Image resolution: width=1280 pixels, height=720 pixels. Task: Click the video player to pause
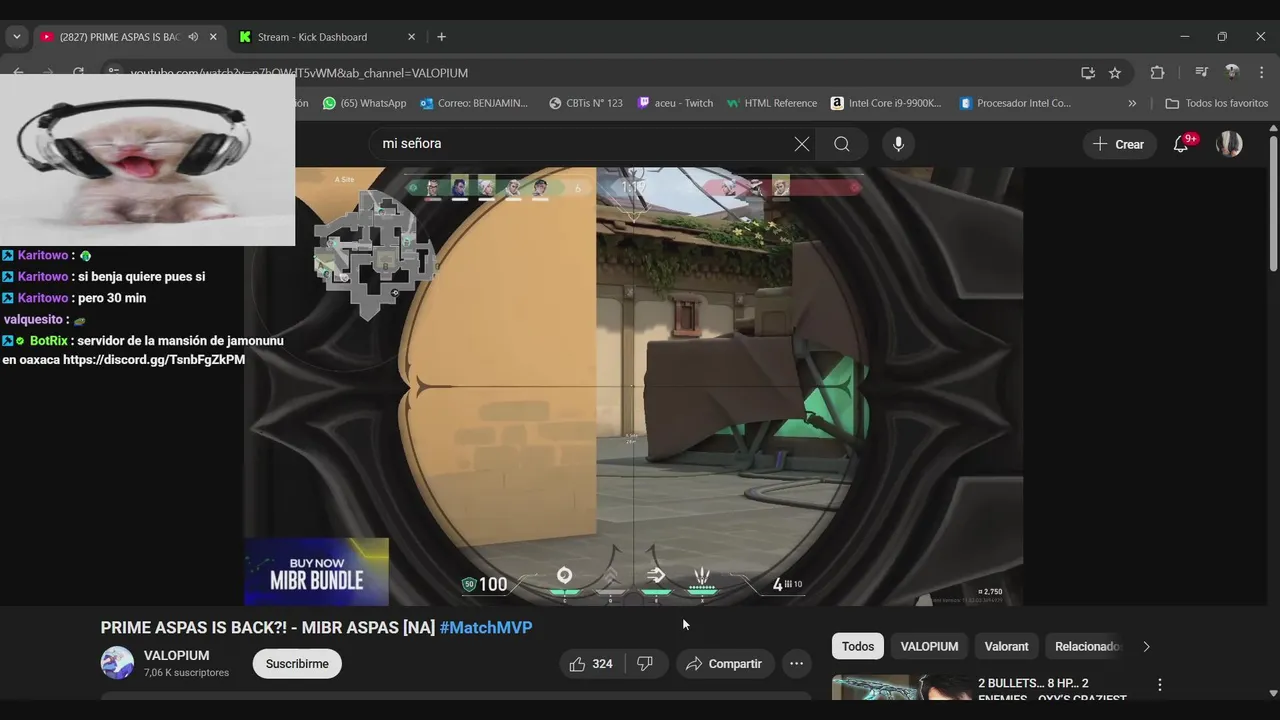point(633,386)
